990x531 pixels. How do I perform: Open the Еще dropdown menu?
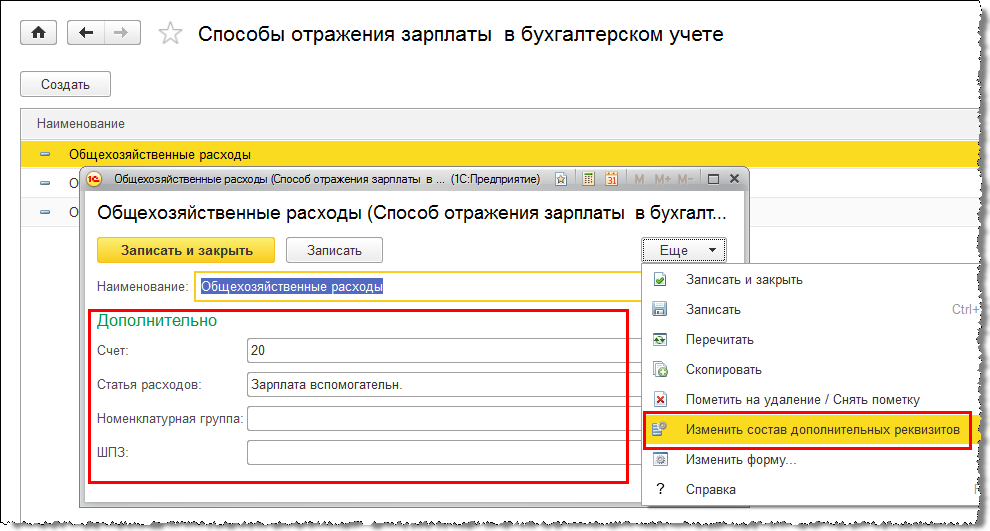tap(684, 250)
